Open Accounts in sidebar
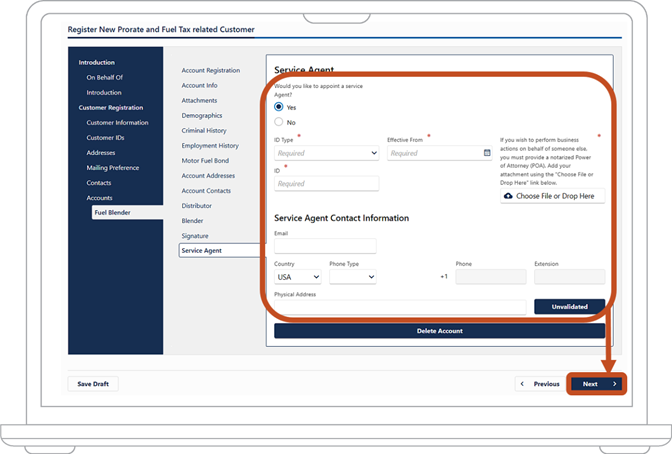The height and width of the screenshot is (454, 672). click(x=99, y=198)
